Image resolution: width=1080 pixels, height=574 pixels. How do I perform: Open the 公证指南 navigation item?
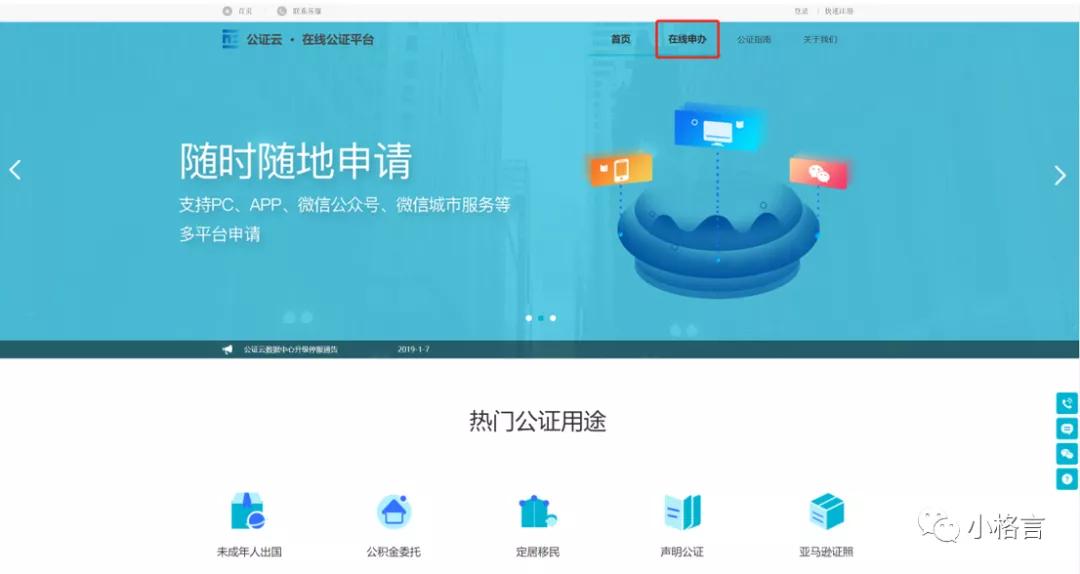[754, 40]
